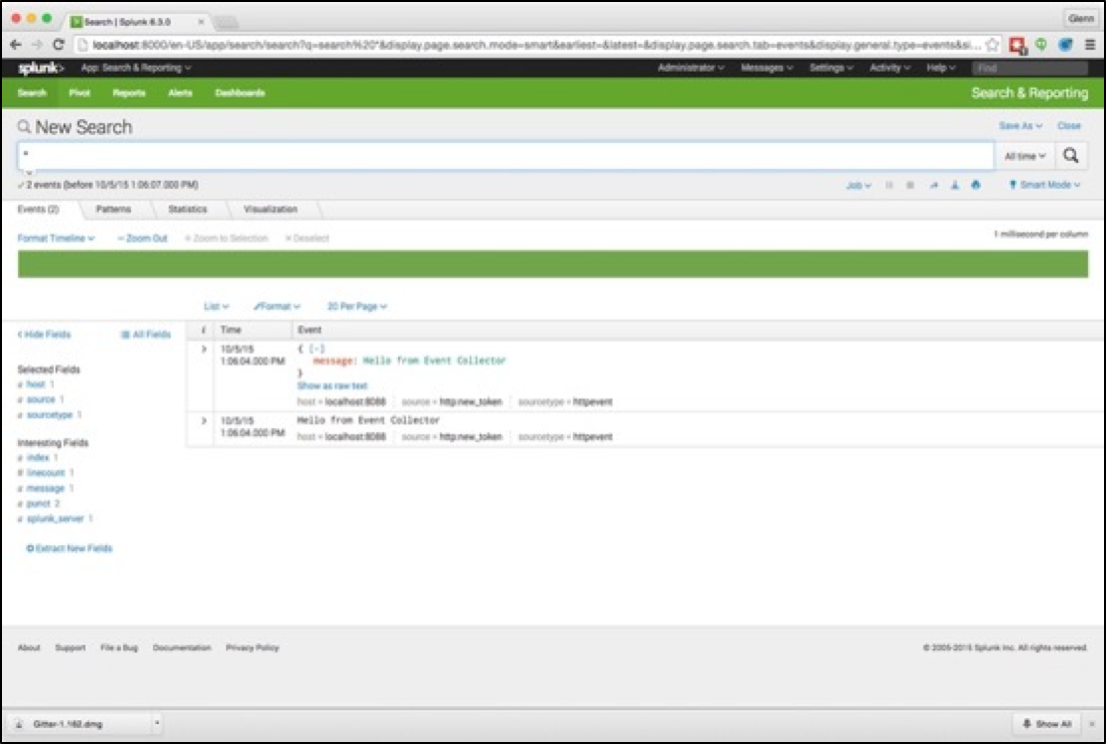Click the green timeline bar
This screenshot has width=1106, height=744.
pyautogui.click(x=552, y=264)
